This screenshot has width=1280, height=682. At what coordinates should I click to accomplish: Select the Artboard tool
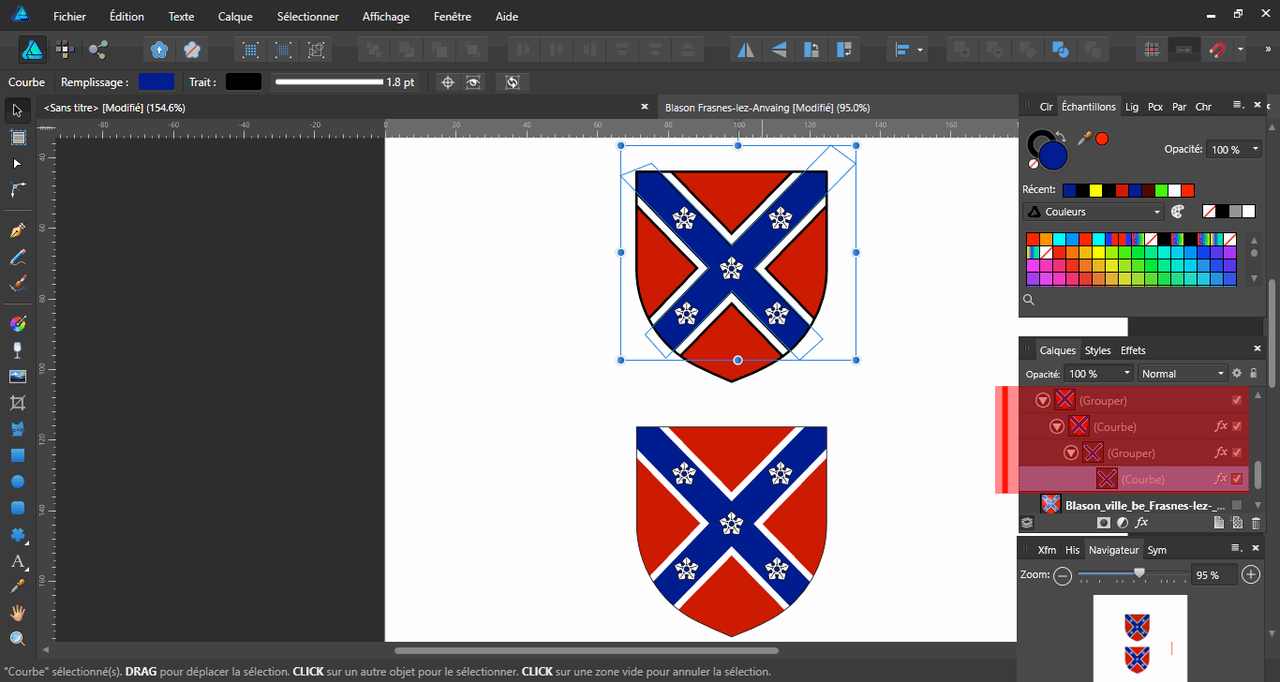[x=17, y=137]
